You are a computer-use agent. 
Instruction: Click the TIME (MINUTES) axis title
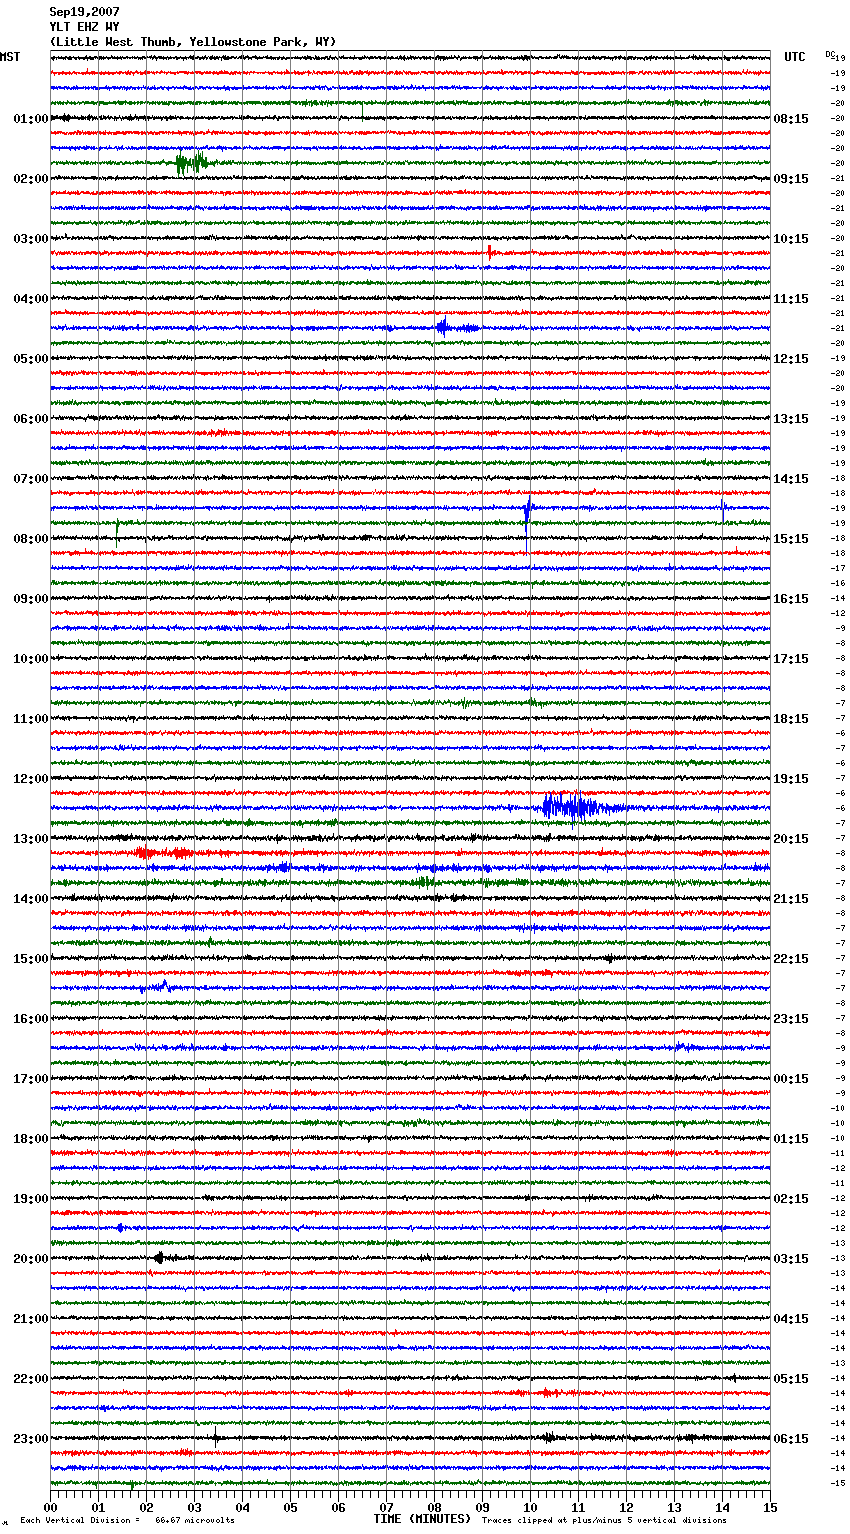422,1519
